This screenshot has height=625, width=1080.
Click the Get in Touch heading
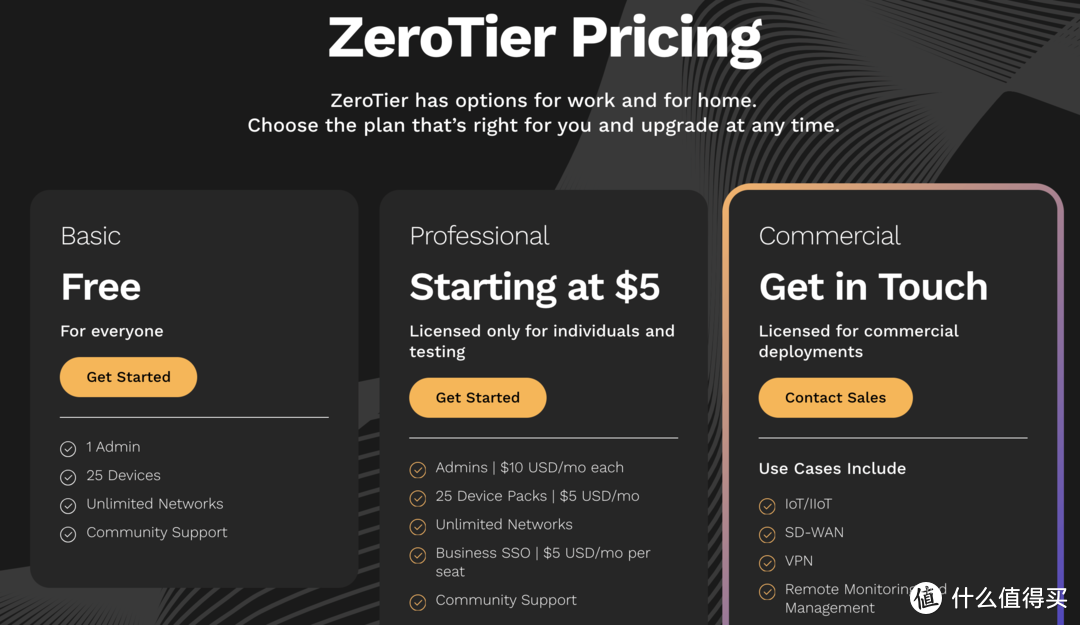coord(873,287)
